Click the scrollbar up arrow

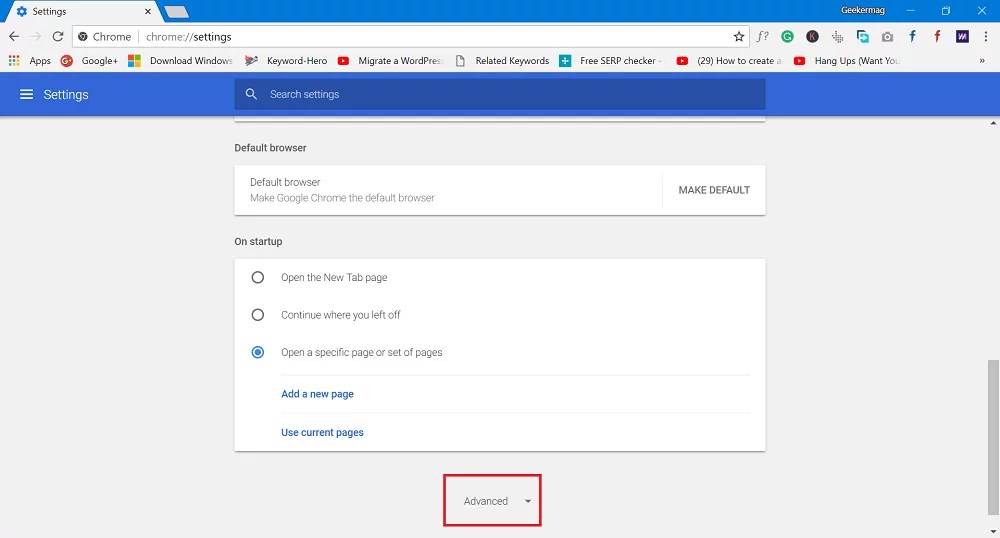994,122
